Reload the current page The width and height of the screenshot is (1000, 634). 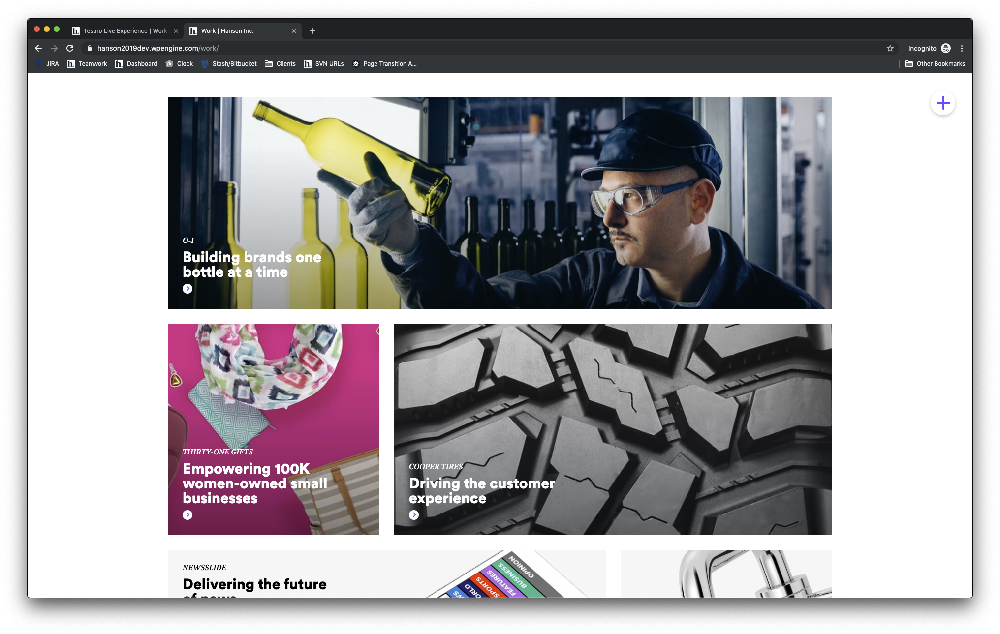pyautogui.click(x=70, y=48)
